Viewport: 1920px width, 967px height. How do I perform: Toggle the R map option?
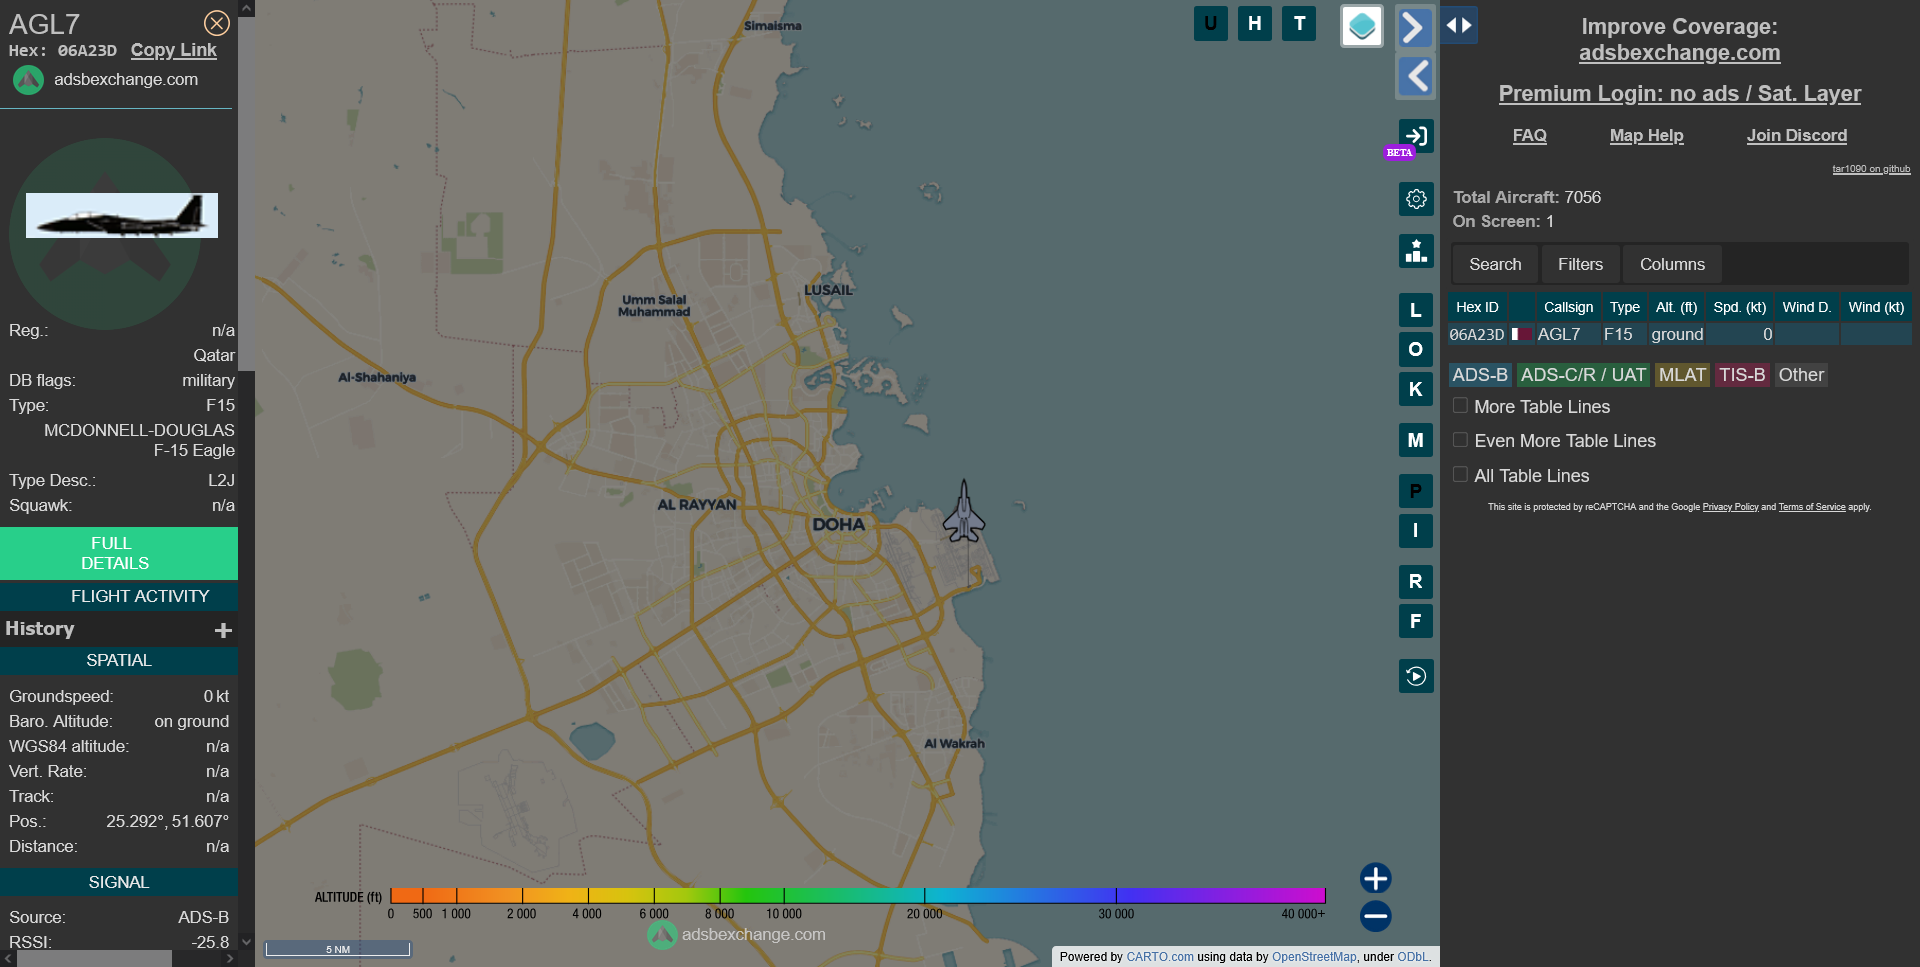point(1415,582)
